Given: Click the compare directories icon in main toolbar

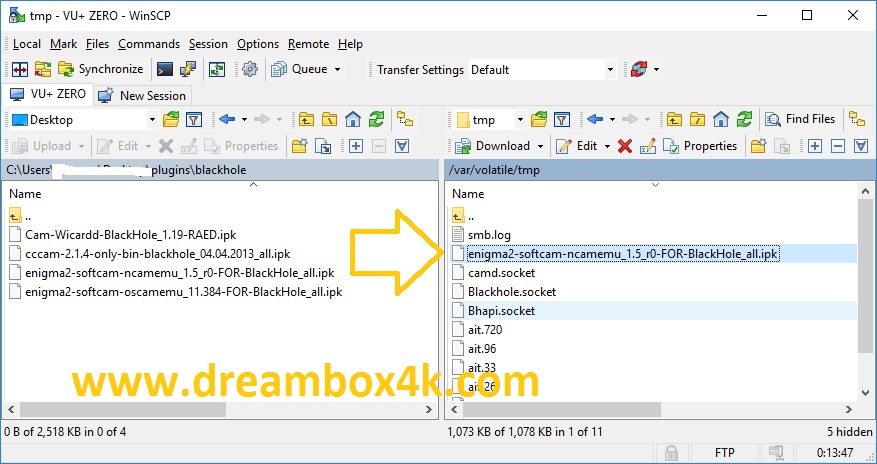Looking at the screenshot, I should coord(20,69).
